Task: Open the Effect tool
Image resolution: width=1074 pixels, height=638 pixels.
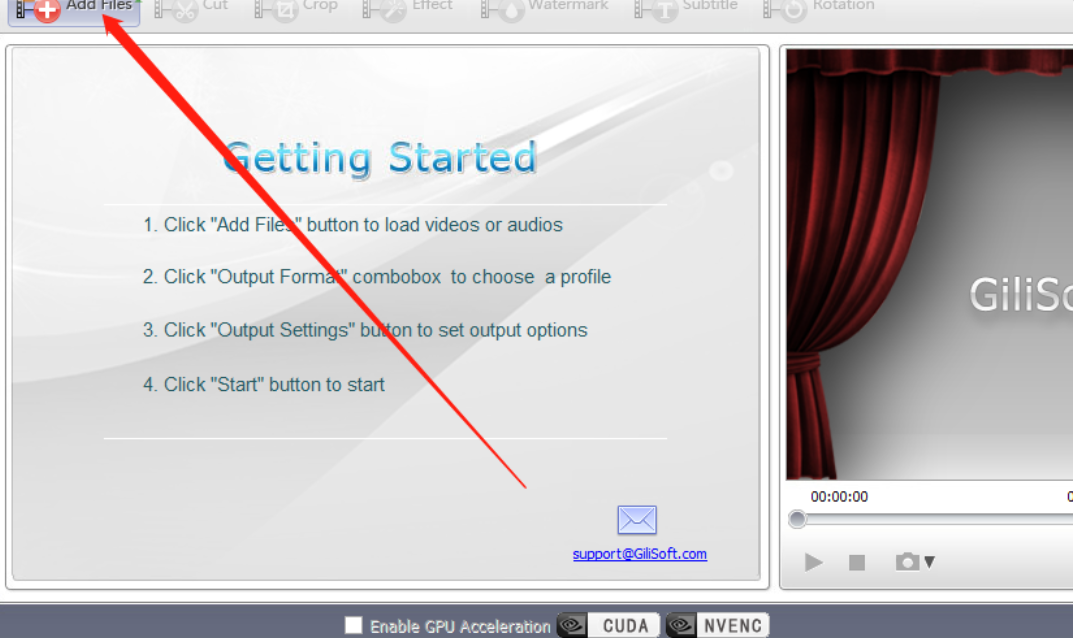Action: point(408,9)
